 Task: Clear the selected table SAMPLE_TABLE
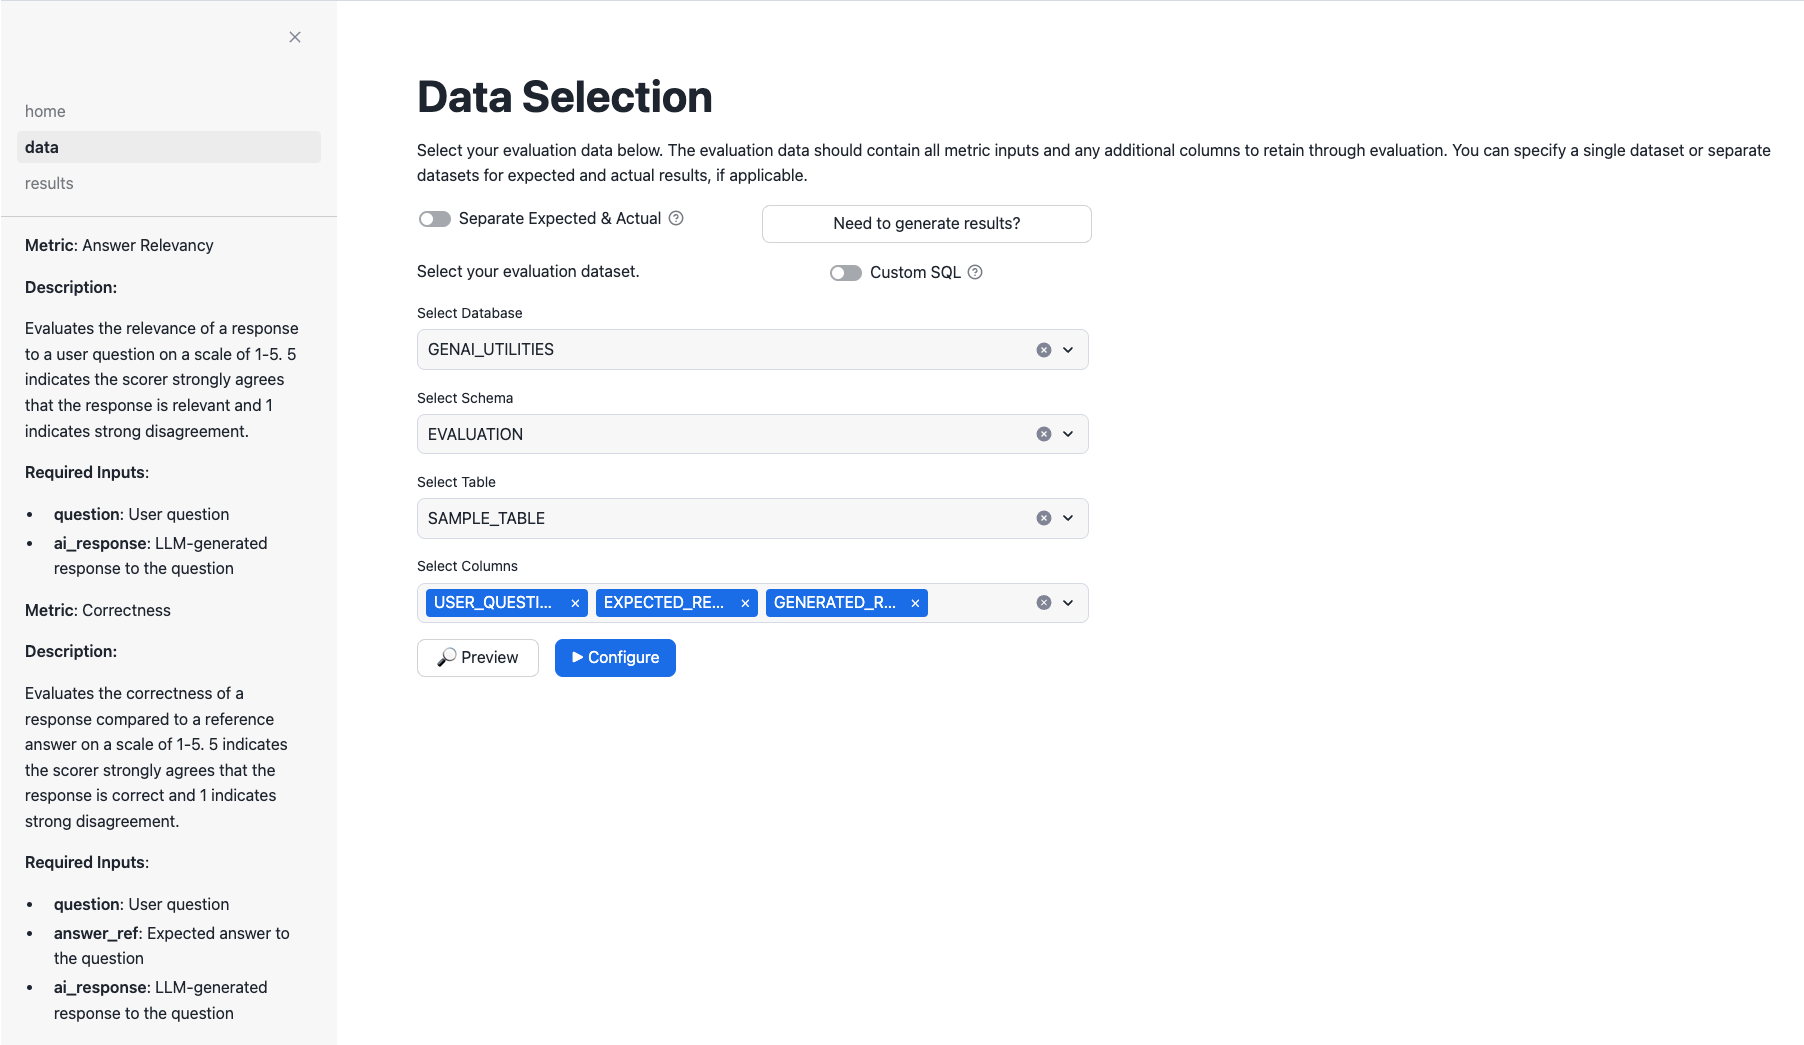pos(1044,518)
